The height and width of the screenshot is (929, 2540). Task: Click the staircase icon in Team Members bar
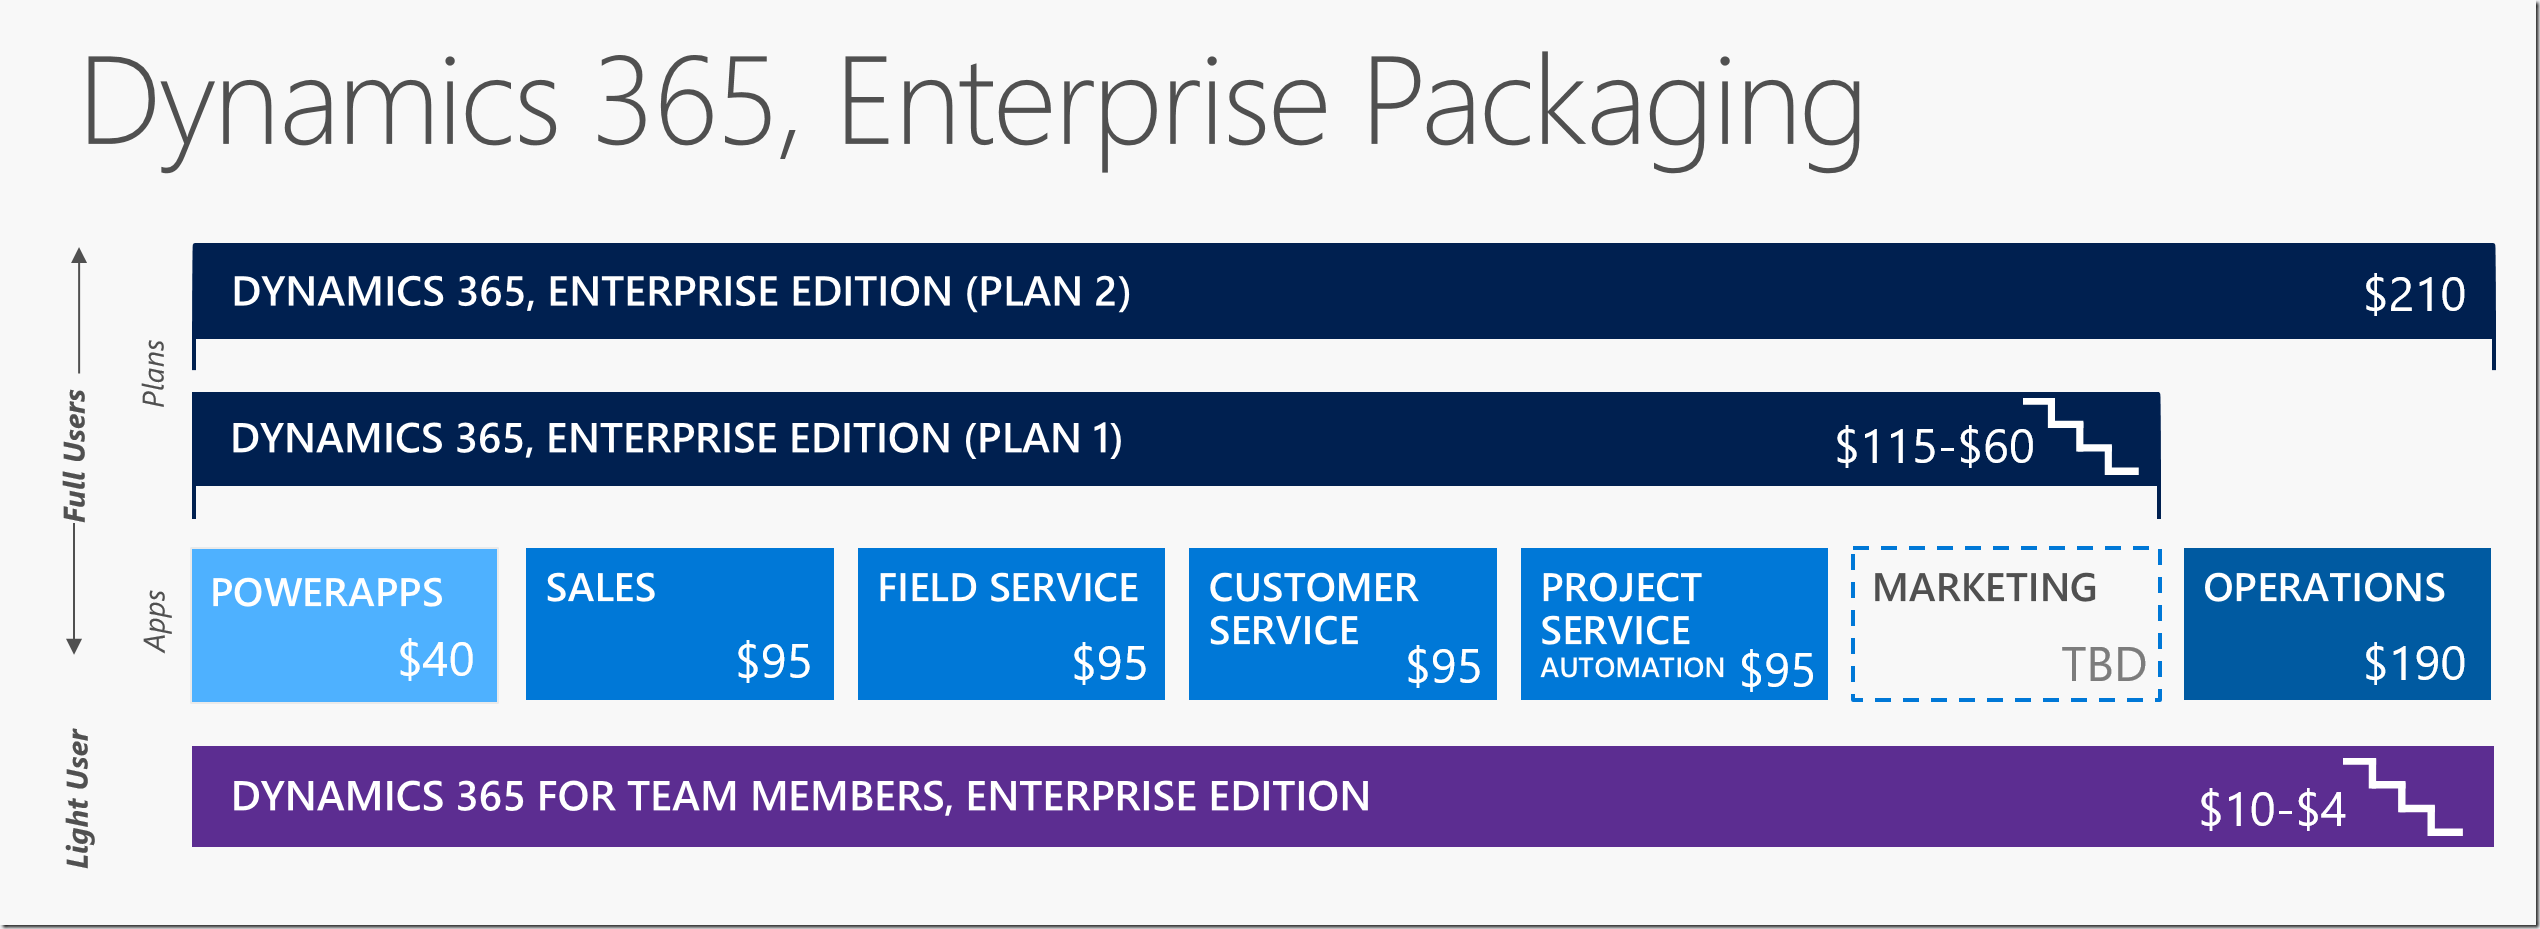2403,796
